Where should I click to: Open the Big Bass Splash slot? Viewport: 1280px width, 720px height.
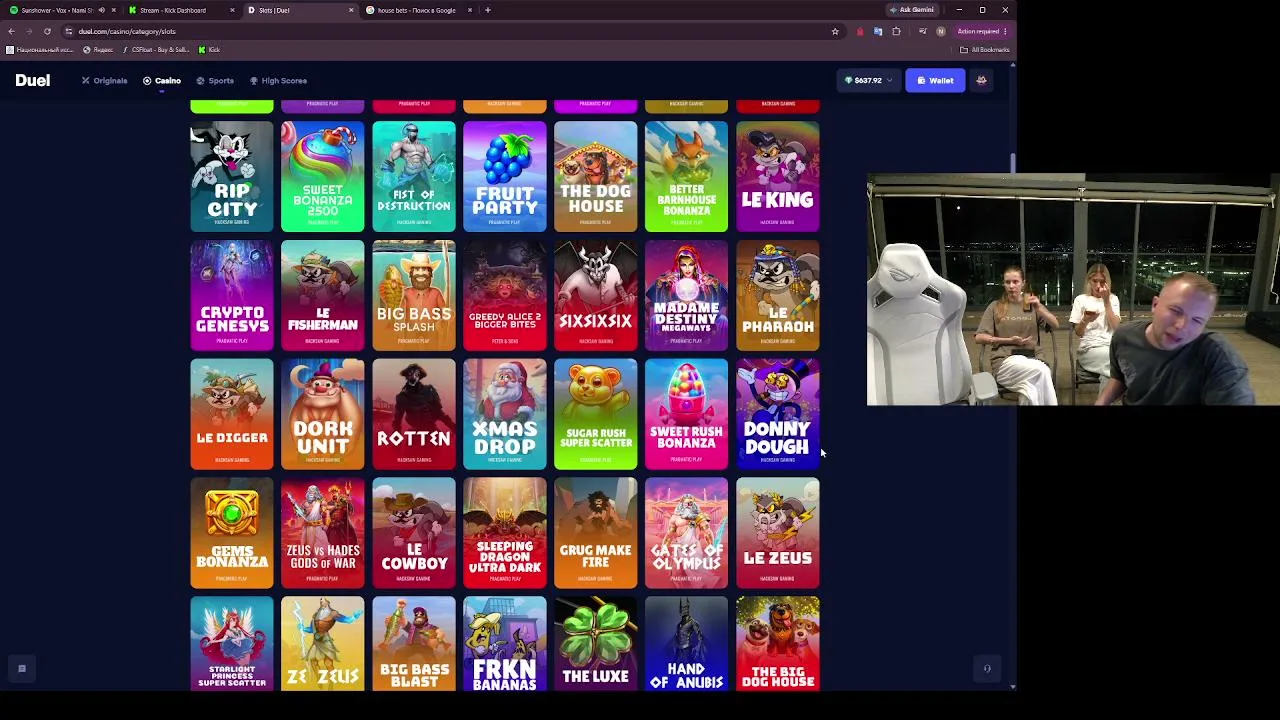click(414, 295)
